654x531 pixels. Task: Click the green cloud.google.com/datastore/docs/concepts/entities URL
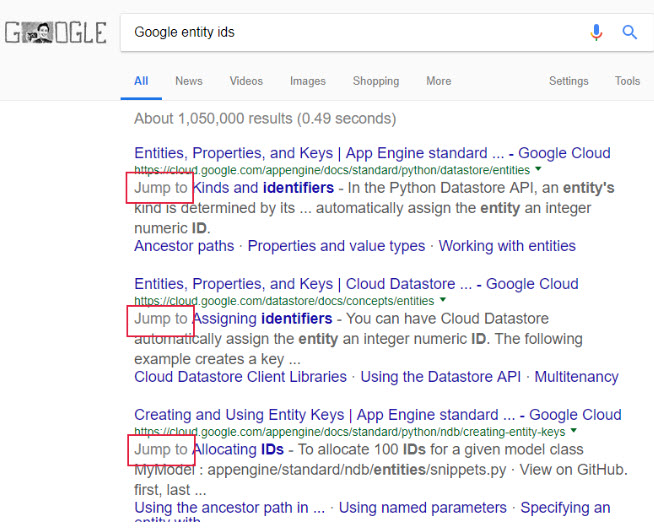[x=284, y=301]
